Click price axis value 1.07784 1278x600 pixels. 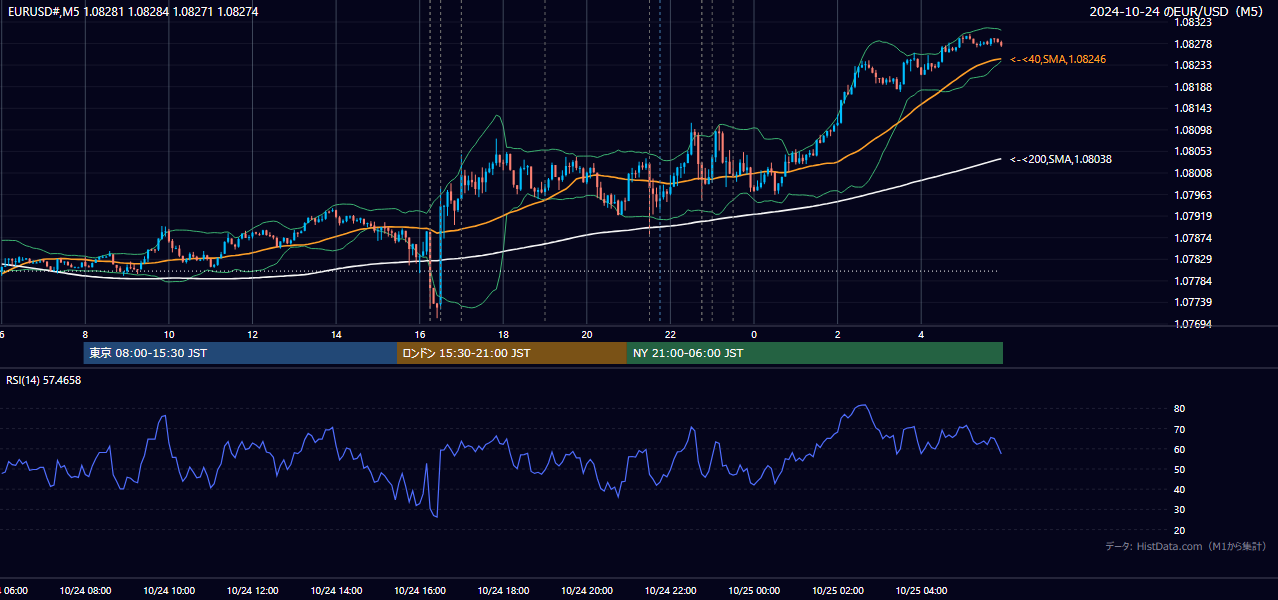pos(1195,281)
